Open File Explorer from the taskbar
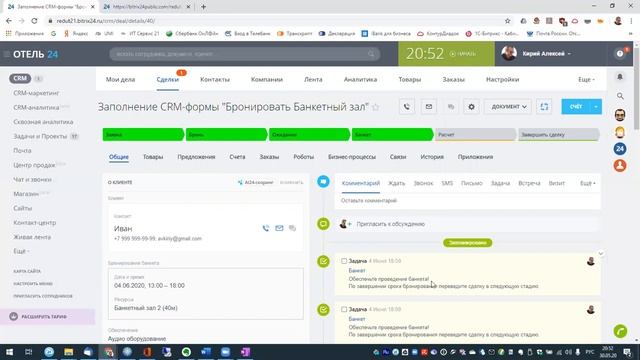 pos(69,352)
